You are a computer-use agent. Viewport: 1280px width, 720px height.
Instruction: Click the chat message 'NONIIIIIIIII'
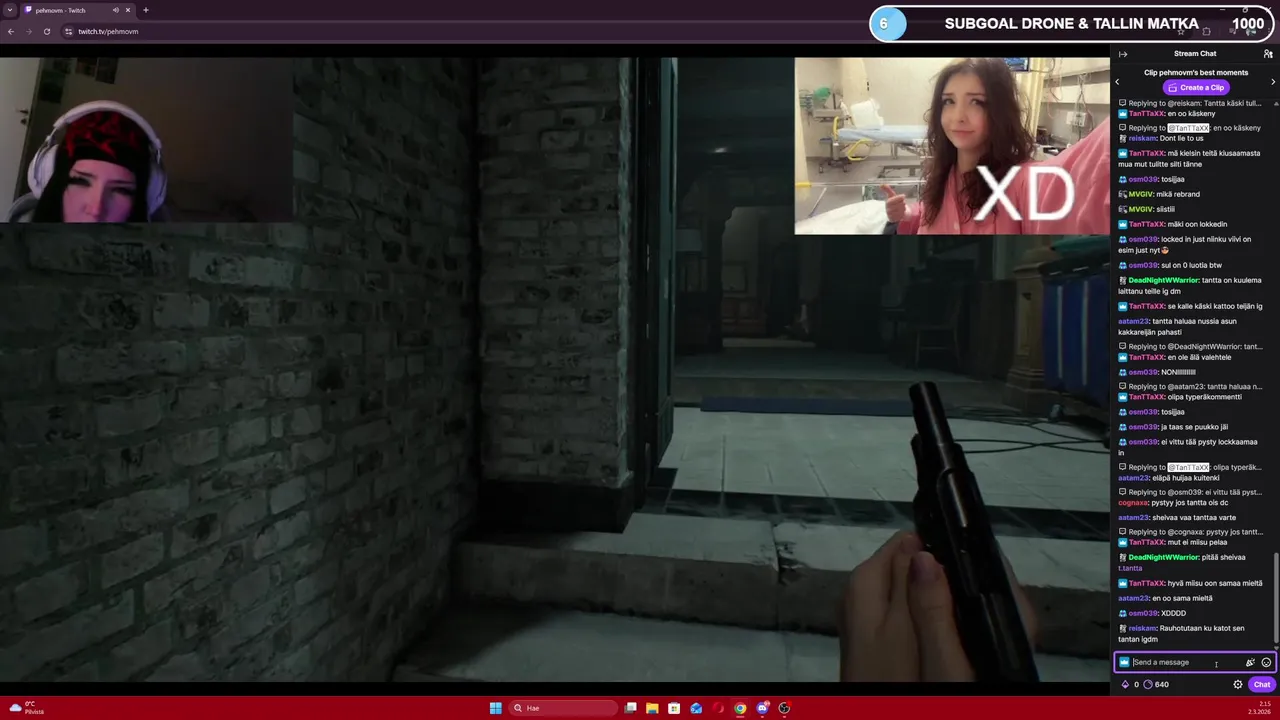click(1178, 372)
